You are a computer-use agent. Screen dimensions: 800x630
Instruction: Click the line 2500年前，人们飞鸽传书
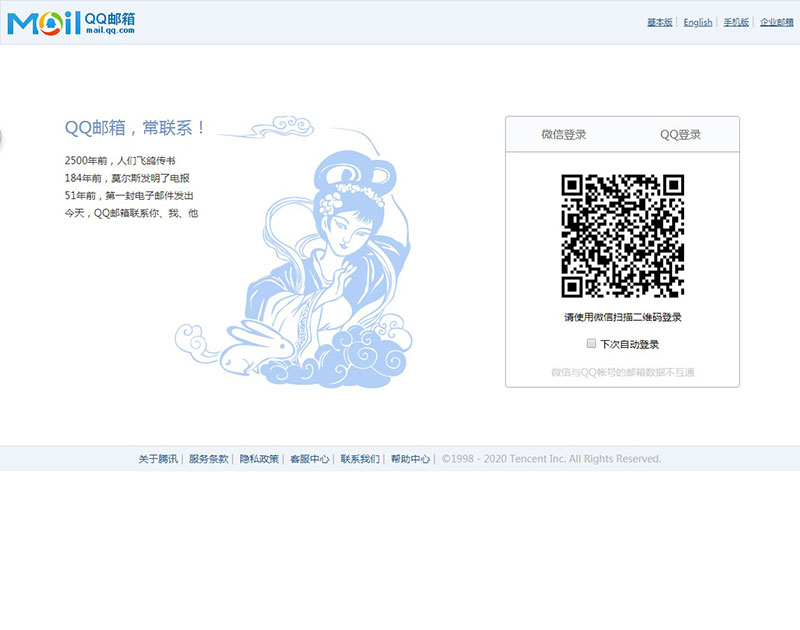point(120,161)
